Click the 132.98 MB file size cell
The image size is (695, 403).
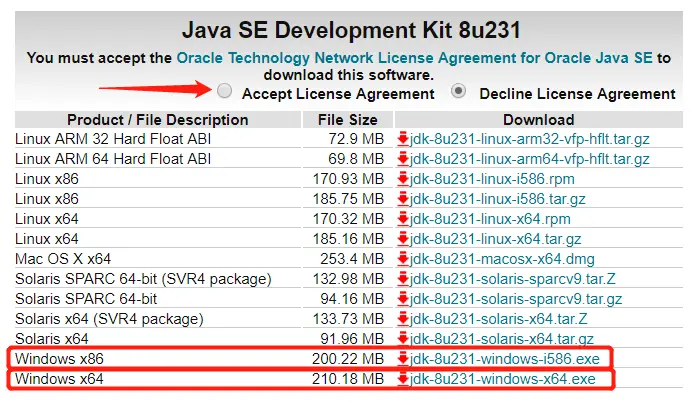[348, 279]
